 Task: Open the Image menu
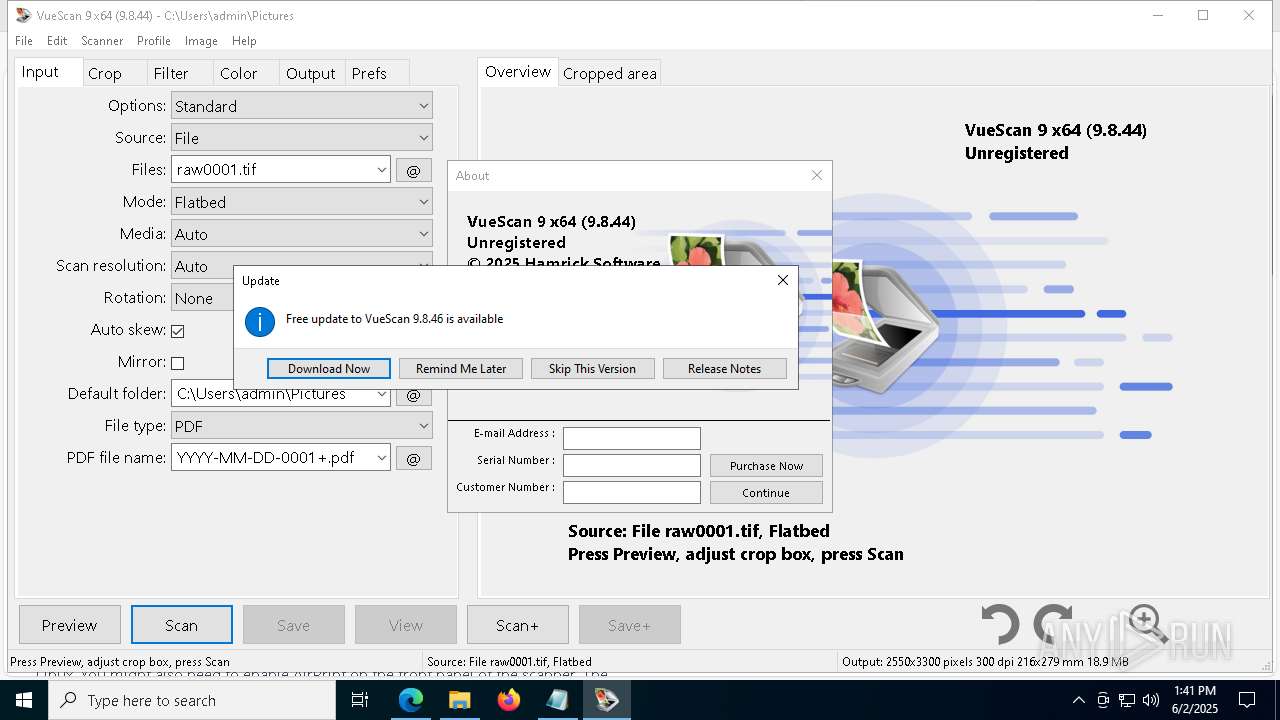201,41
